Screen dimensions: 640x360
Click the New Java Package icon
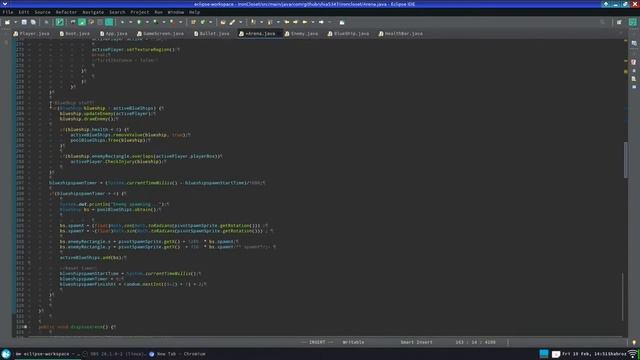[x=193, y=22]
